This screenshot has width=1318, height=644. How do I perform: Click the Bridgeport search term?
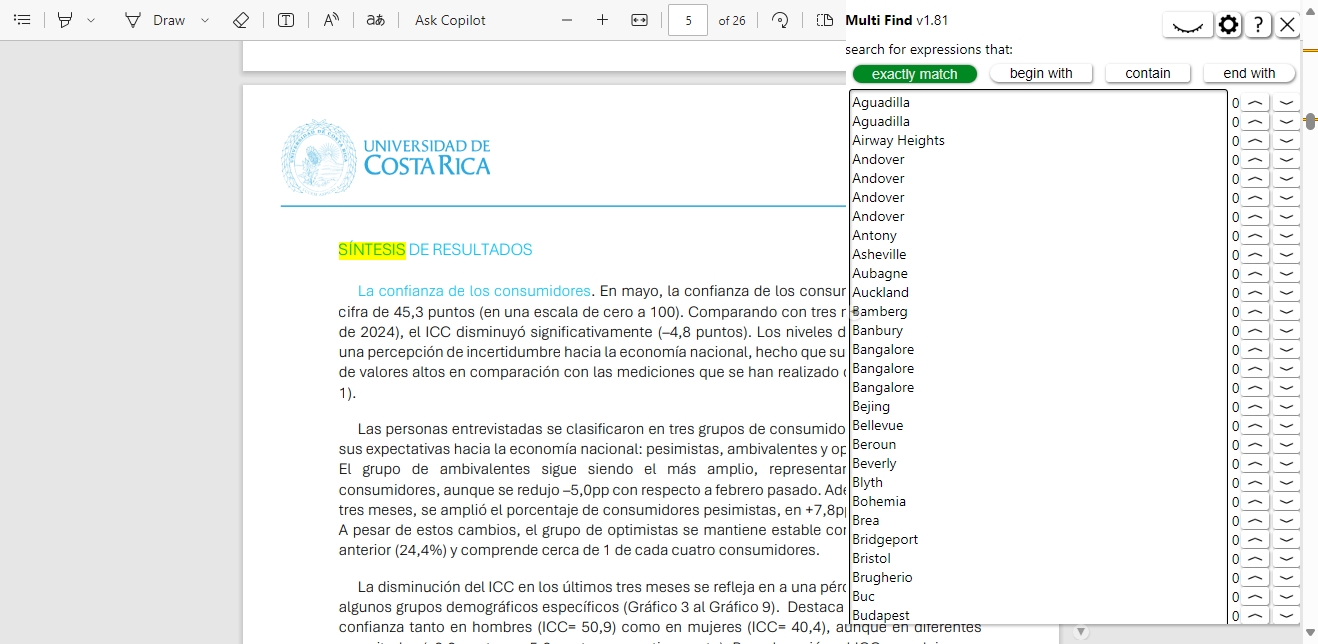885,540
